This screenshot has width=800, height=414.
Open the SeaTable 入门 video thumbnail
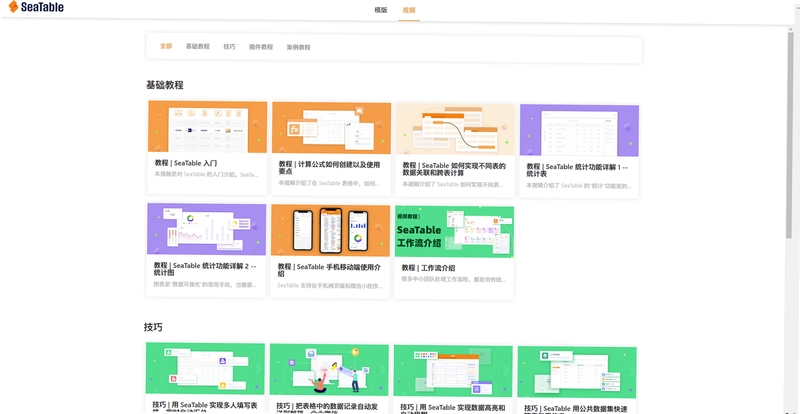[x=208, y=126]
